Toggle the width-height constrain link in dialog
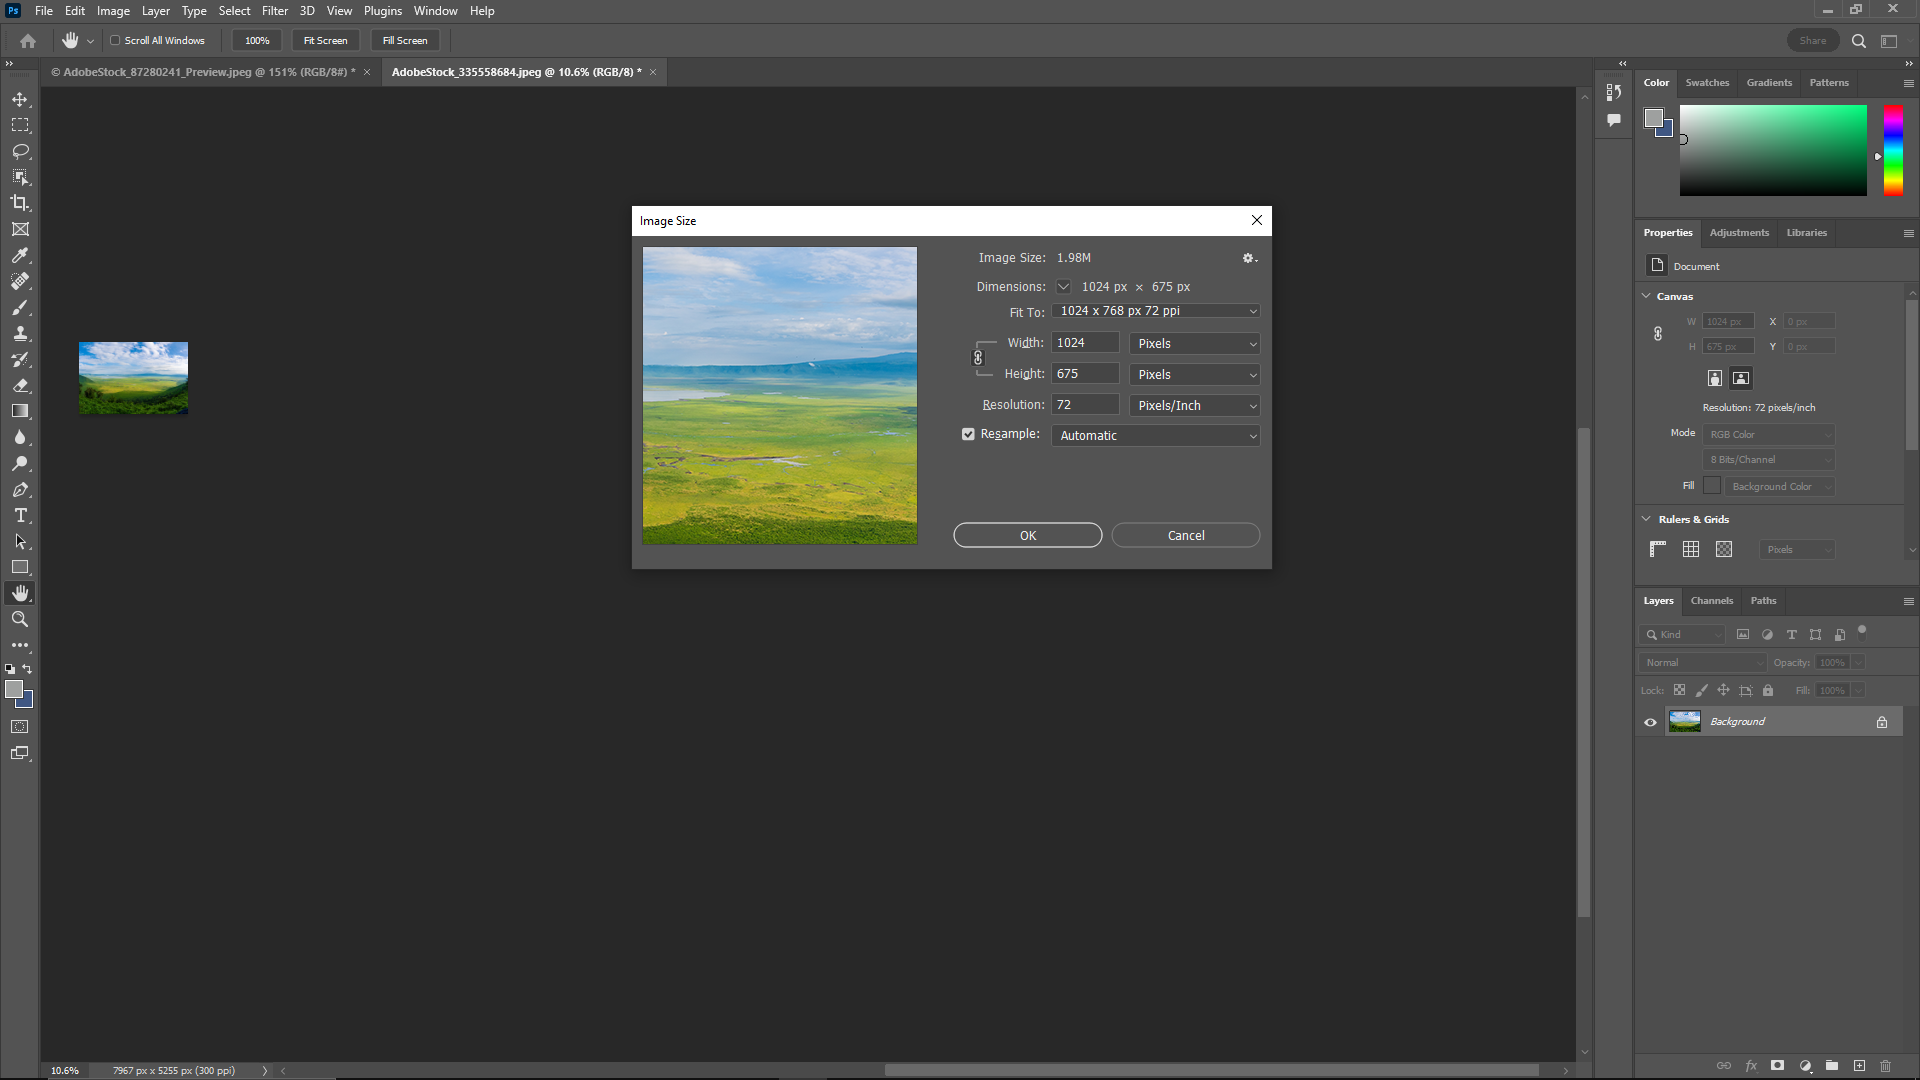The width and height of the screenshot is (1920, 1080). point(978,358)
